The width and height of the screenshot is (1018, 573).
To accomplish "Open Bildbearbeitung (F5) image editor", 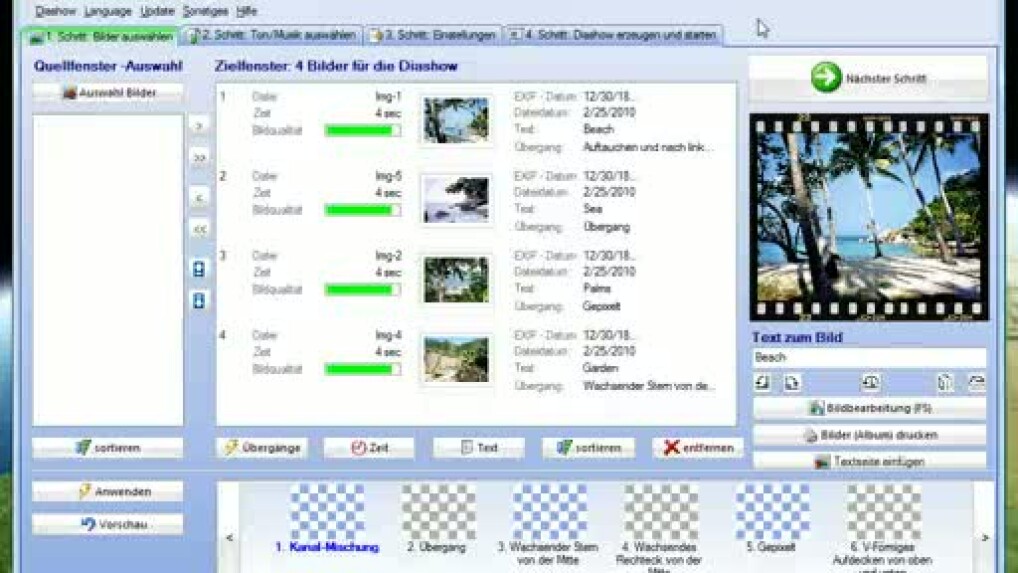I will (x=868, y=409).
